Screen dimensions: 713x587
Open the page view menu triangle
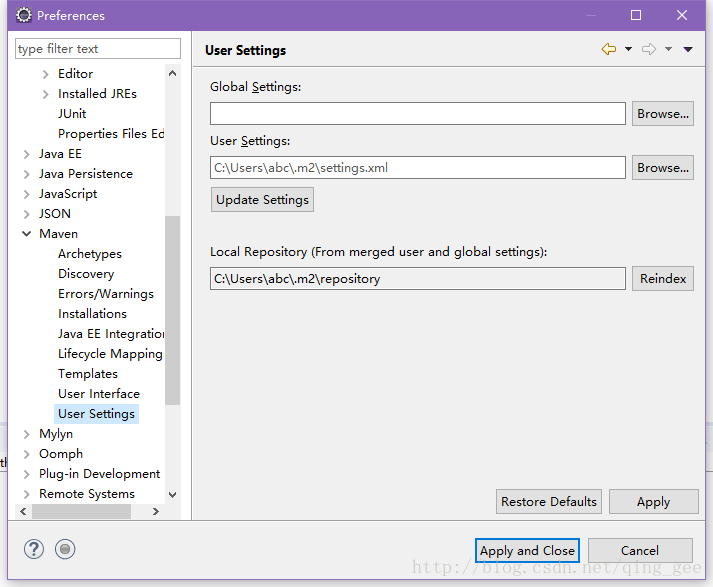(688, 49)
